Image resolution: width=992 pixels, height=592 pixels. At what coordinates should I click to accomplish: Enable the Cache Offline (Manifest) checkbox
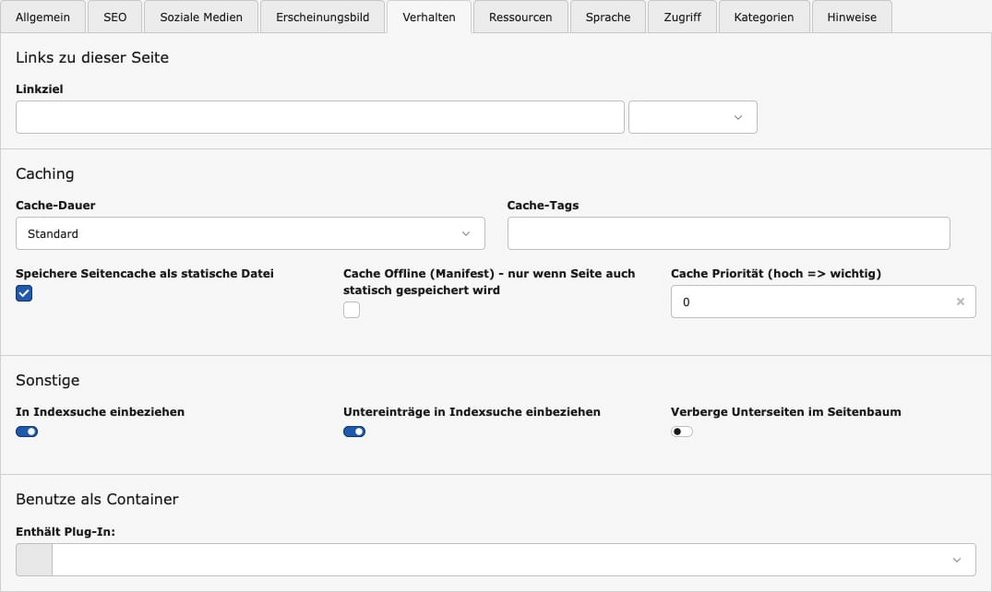click(351, 310)
